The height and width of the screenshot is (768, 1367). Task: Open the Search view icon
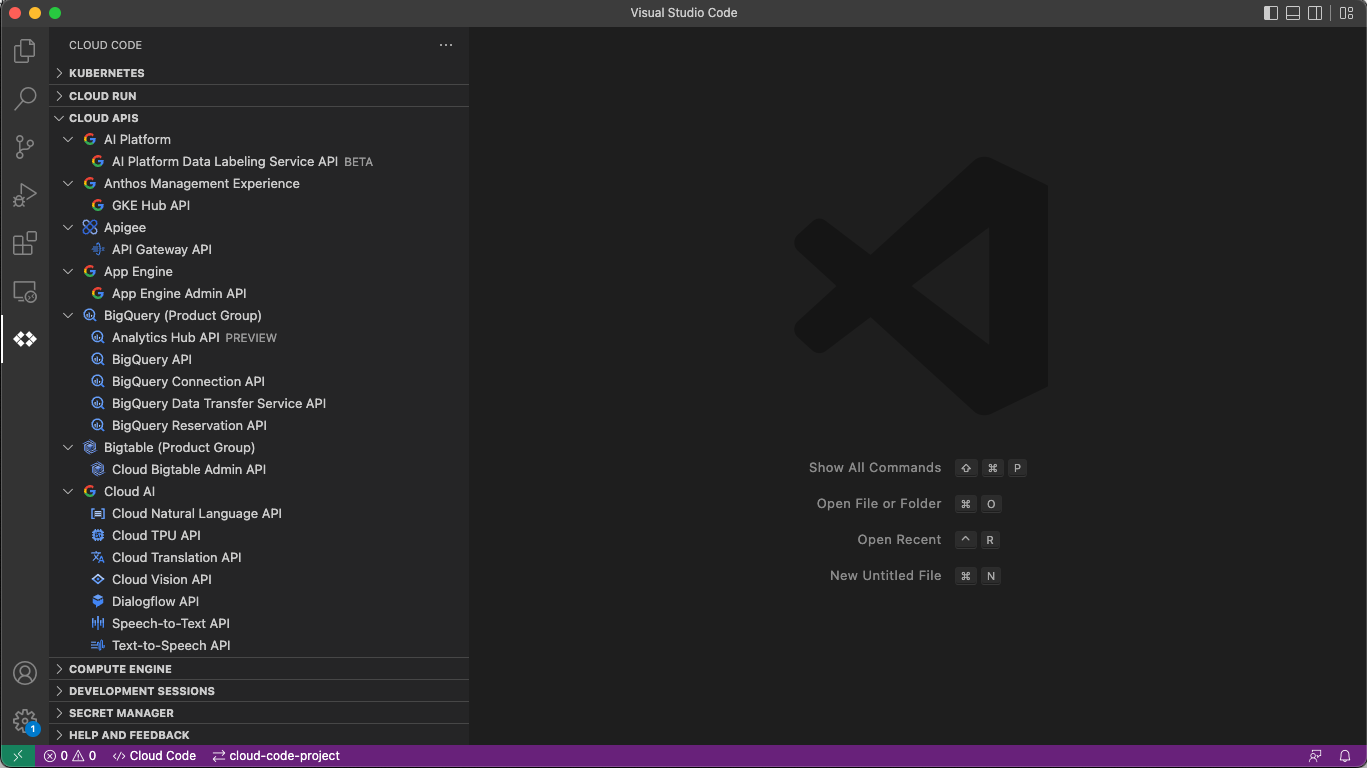click(25, 98)
